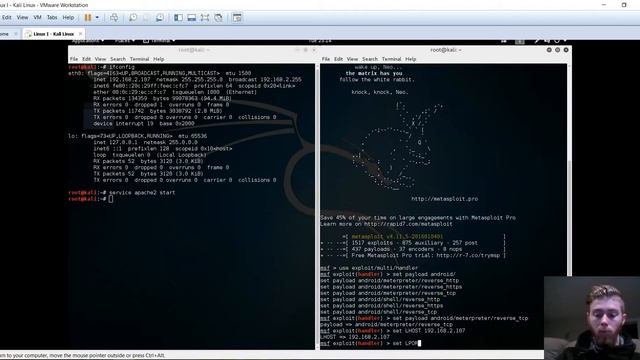Click the console view toolbar icon

(237, 18)
